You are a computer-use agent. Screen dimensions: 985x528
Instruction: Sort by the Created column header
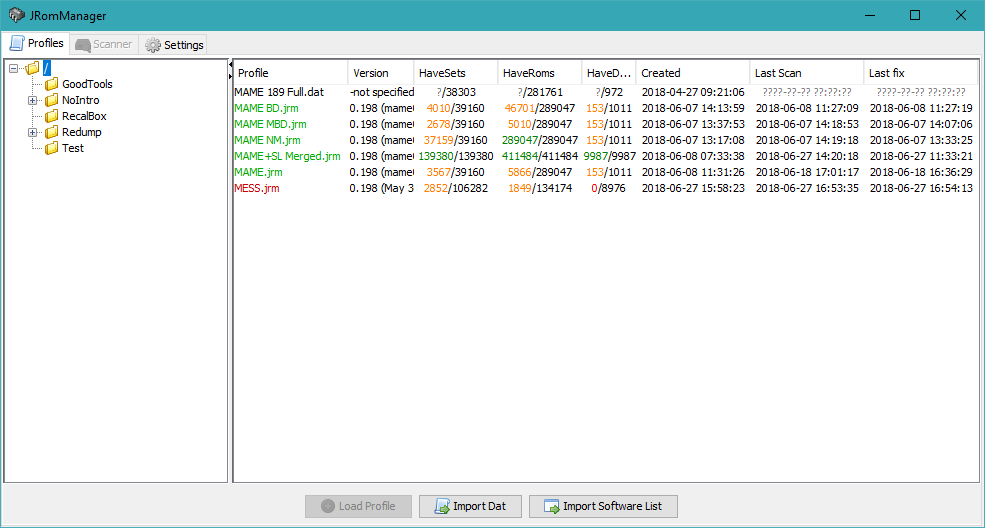point(692,73)
